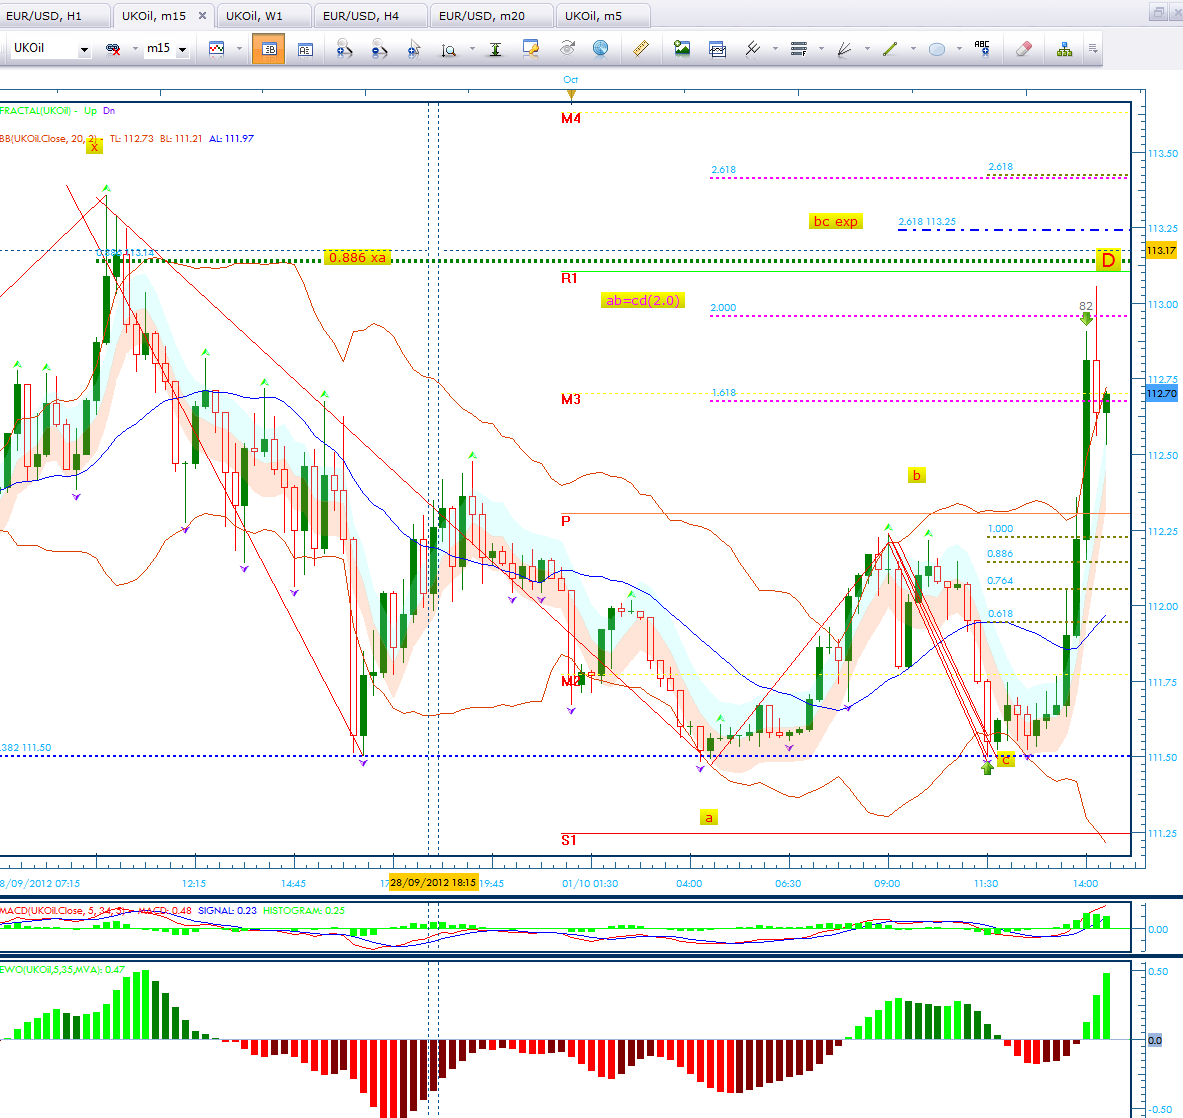Expand the pitchfork tool dropdown arrow
1183x1118 pixels.
click(x=776, y=49)
